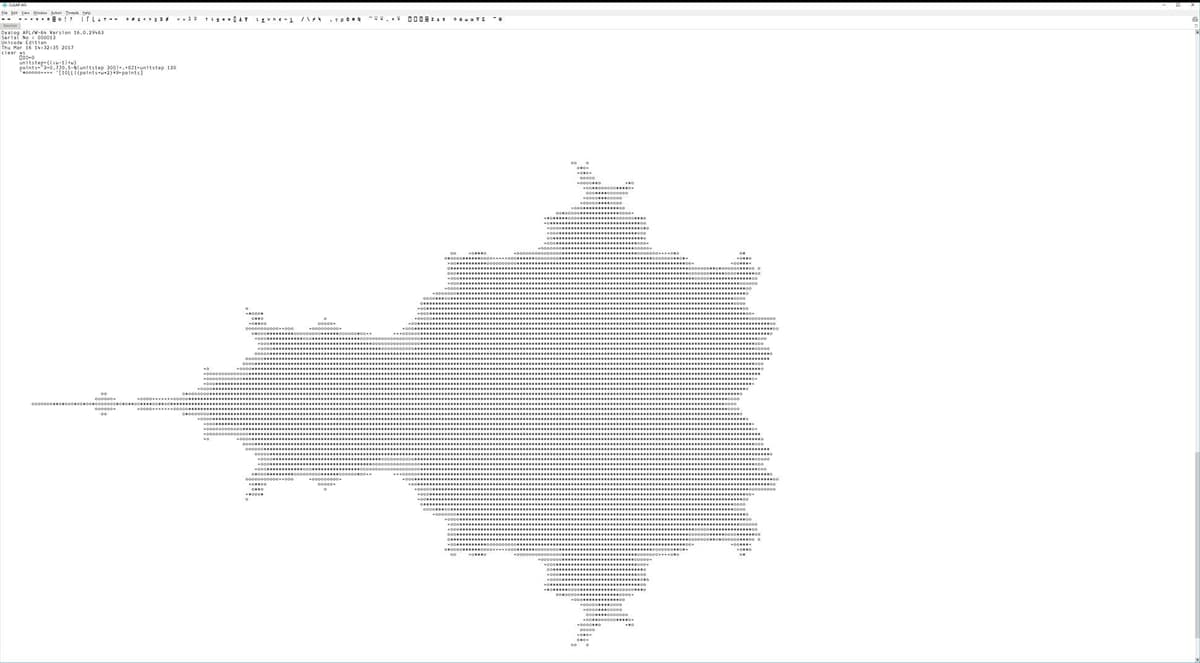The image size is (1200, 663).
Task: Open the Action menu
Action: (56, 12)
